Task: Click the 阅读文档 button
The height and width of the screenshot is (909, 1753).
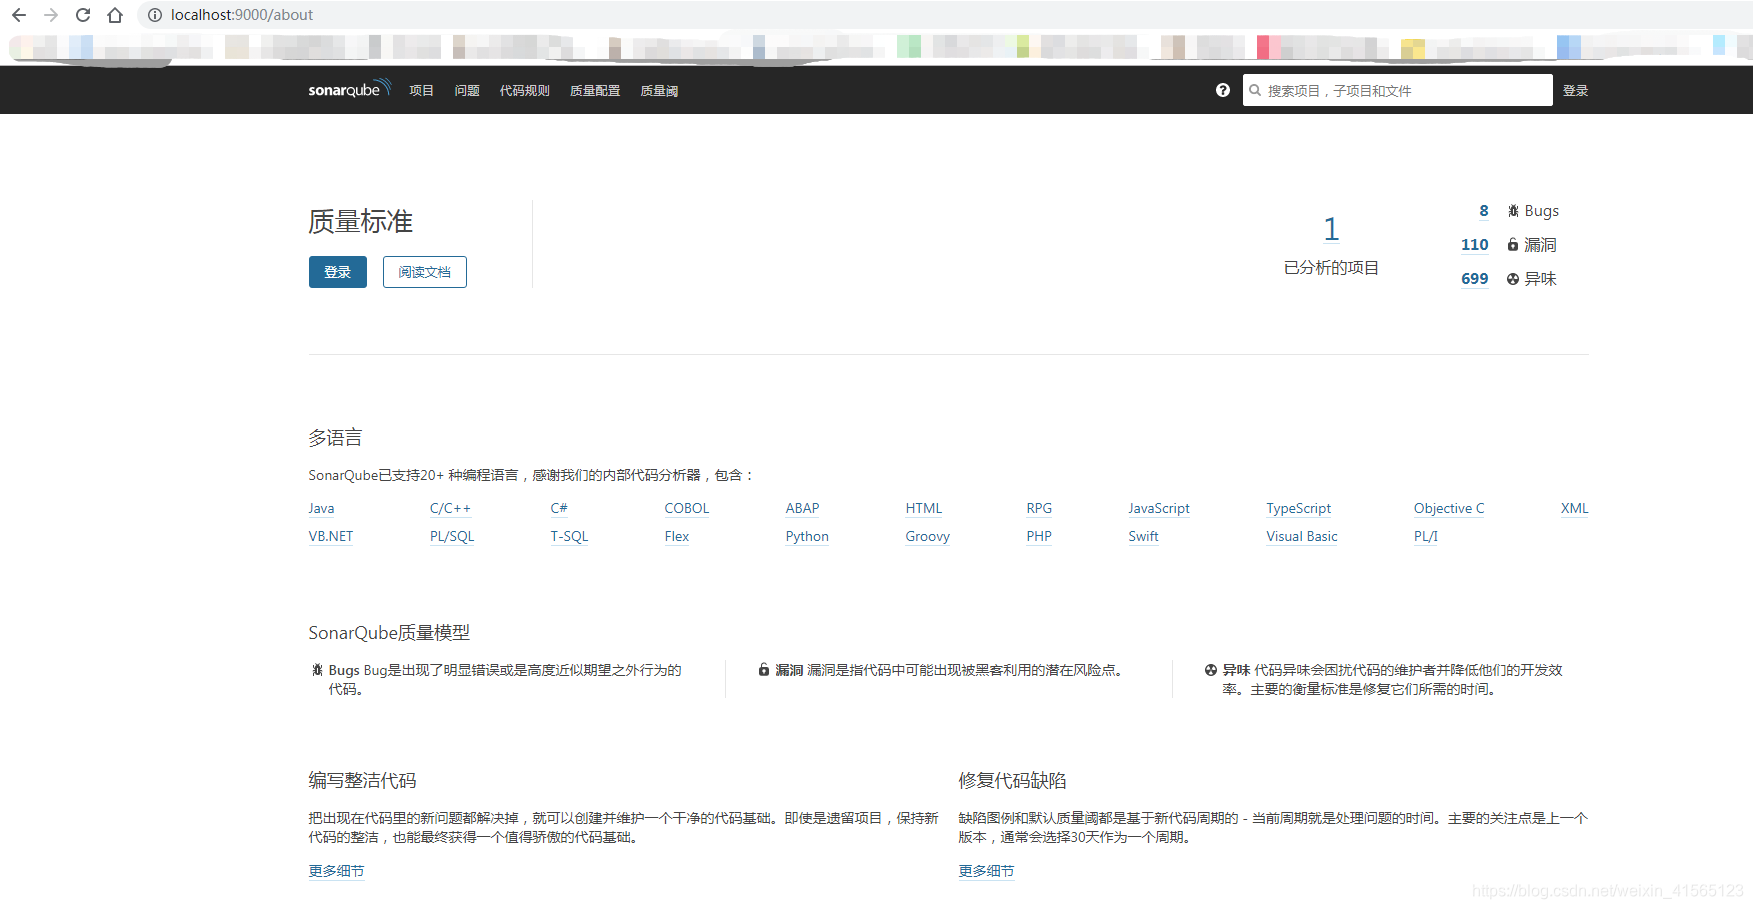Action: (425, 272)
